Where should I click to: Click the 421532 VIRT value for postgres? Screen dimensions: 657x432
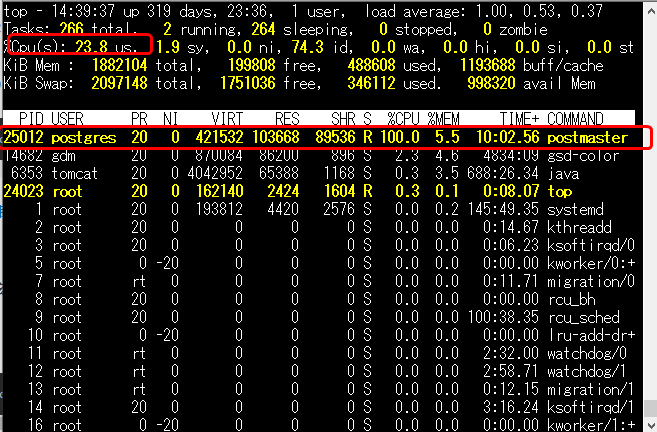pyautogui.click(x=219, y=137)
